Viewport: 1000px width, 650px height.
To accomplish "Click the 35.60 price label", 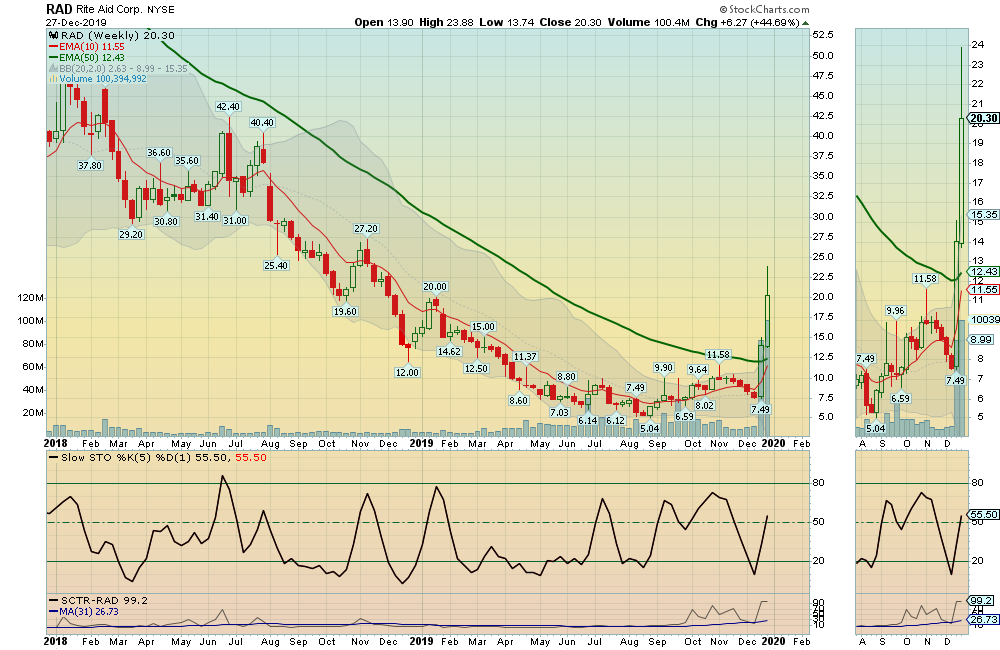I will pyautogui.click(x=187, y=161).
